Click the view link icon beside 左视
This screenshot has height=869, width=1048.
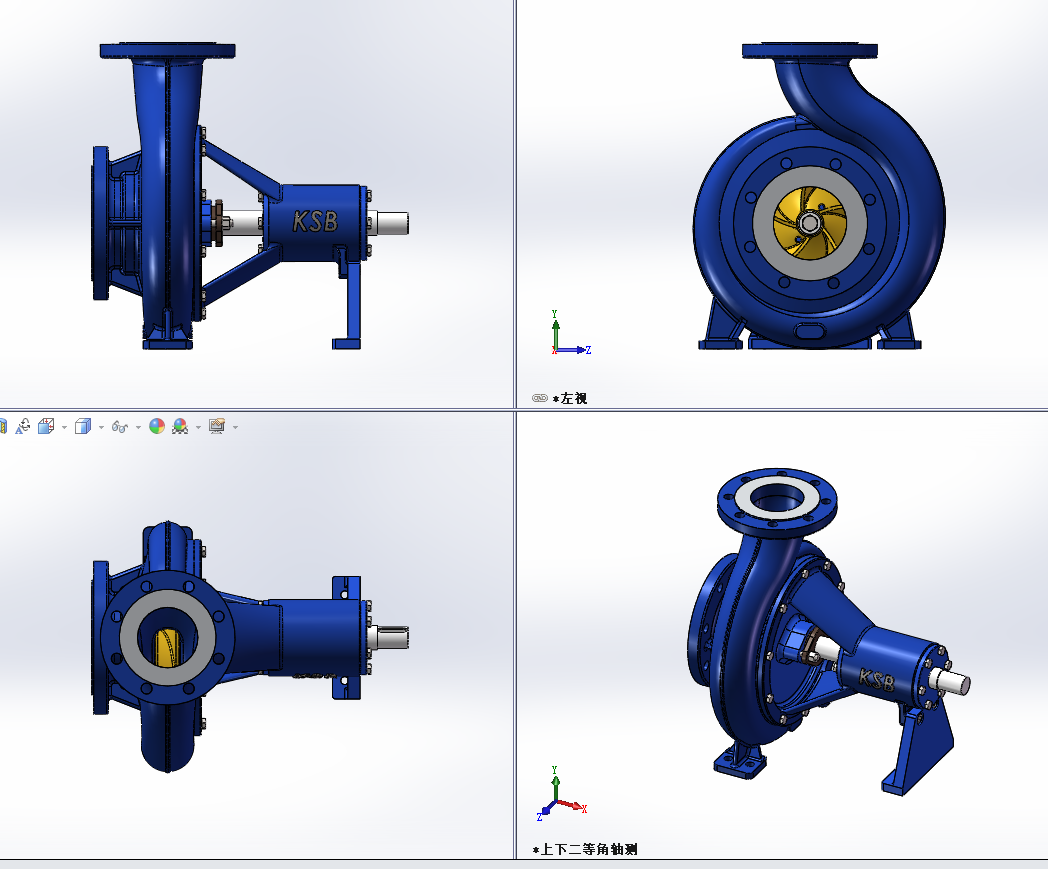pos(539,398)
